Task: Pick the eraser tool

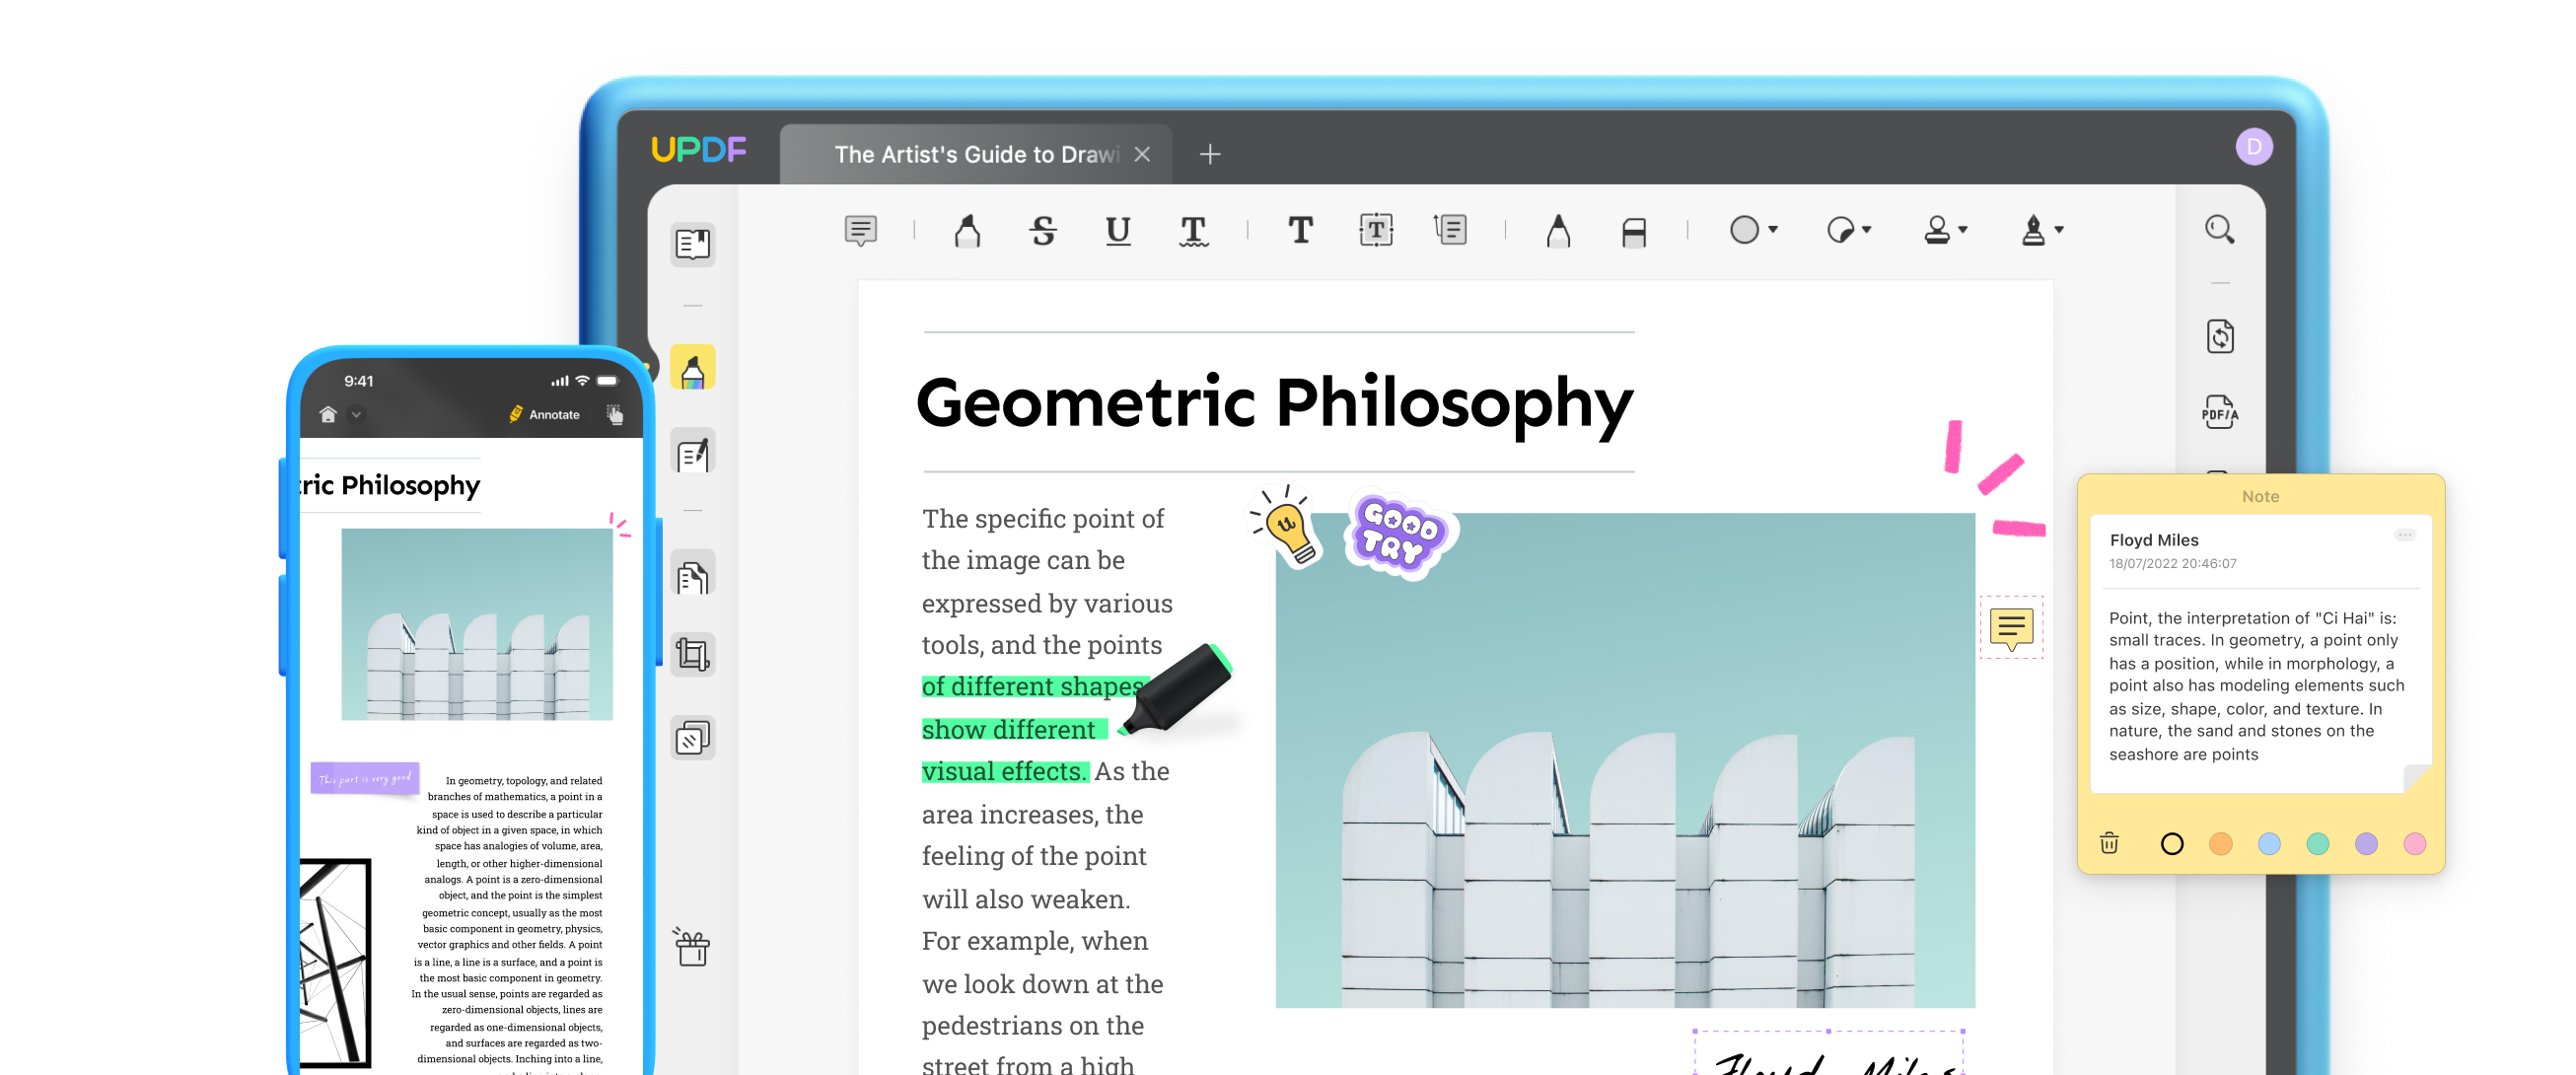Action: point(1633,233)
